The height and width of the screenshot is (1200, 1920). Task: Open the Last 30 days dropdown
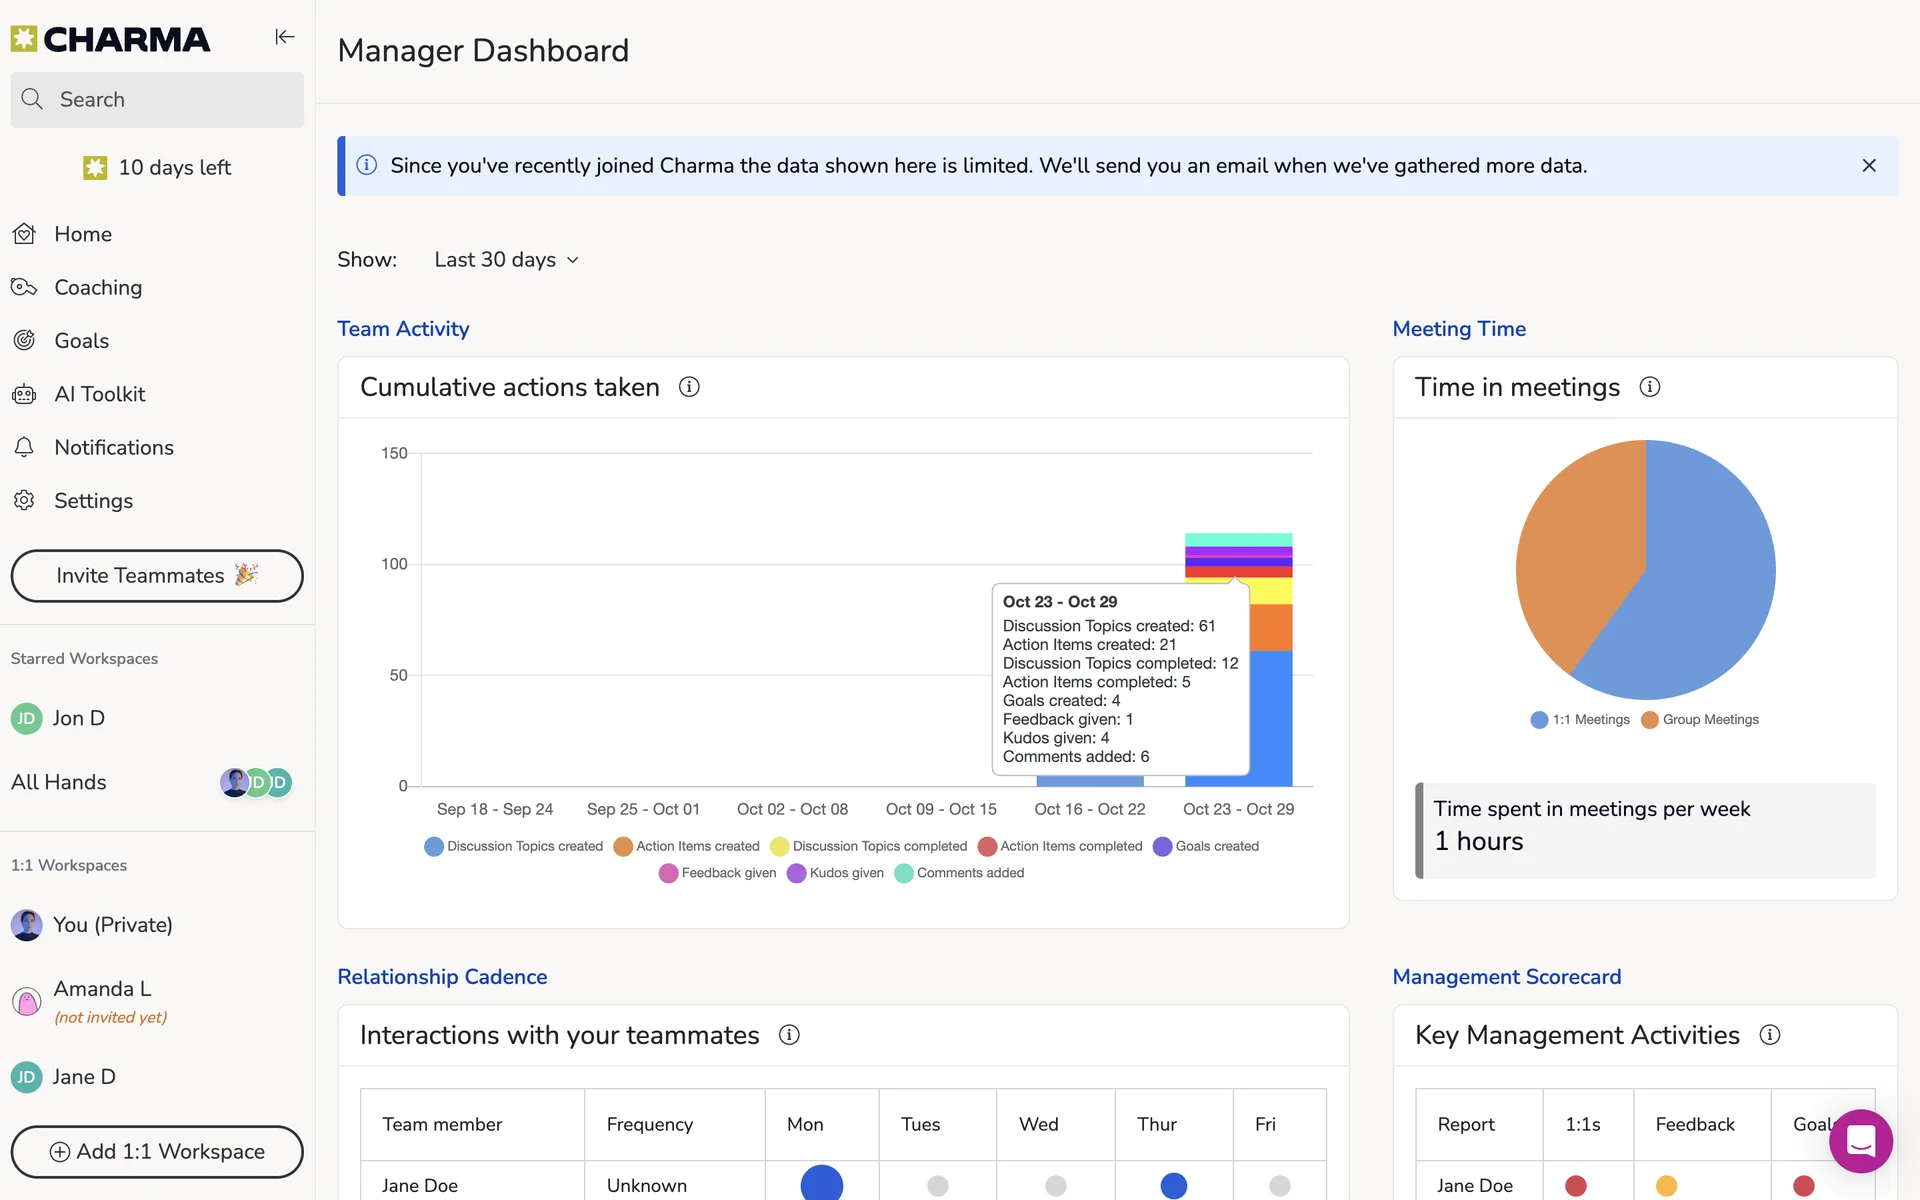(506, 260)
